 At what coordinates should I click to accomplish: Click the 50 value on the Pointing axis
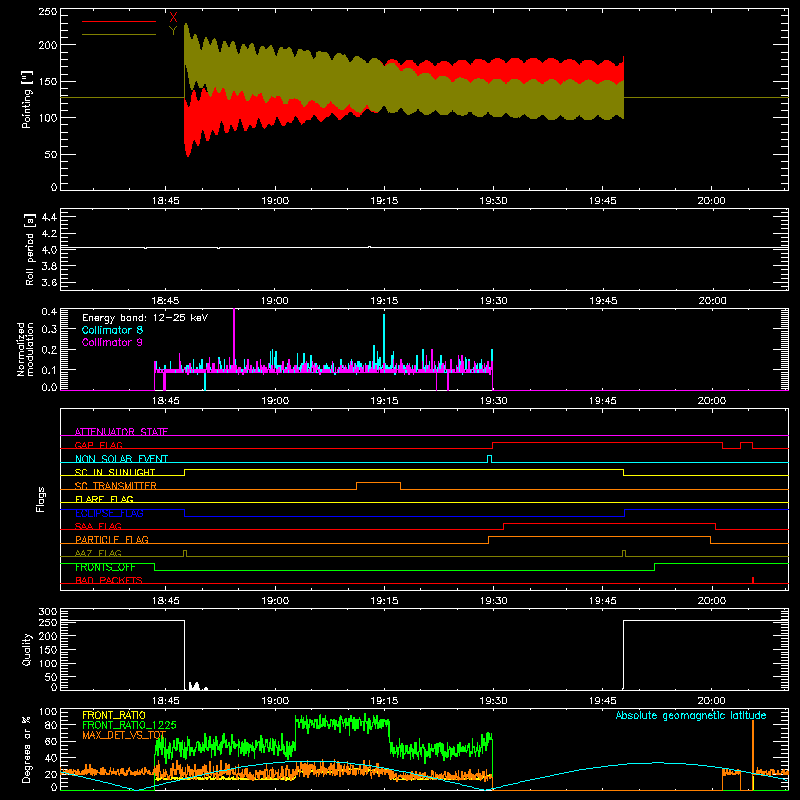51,155
